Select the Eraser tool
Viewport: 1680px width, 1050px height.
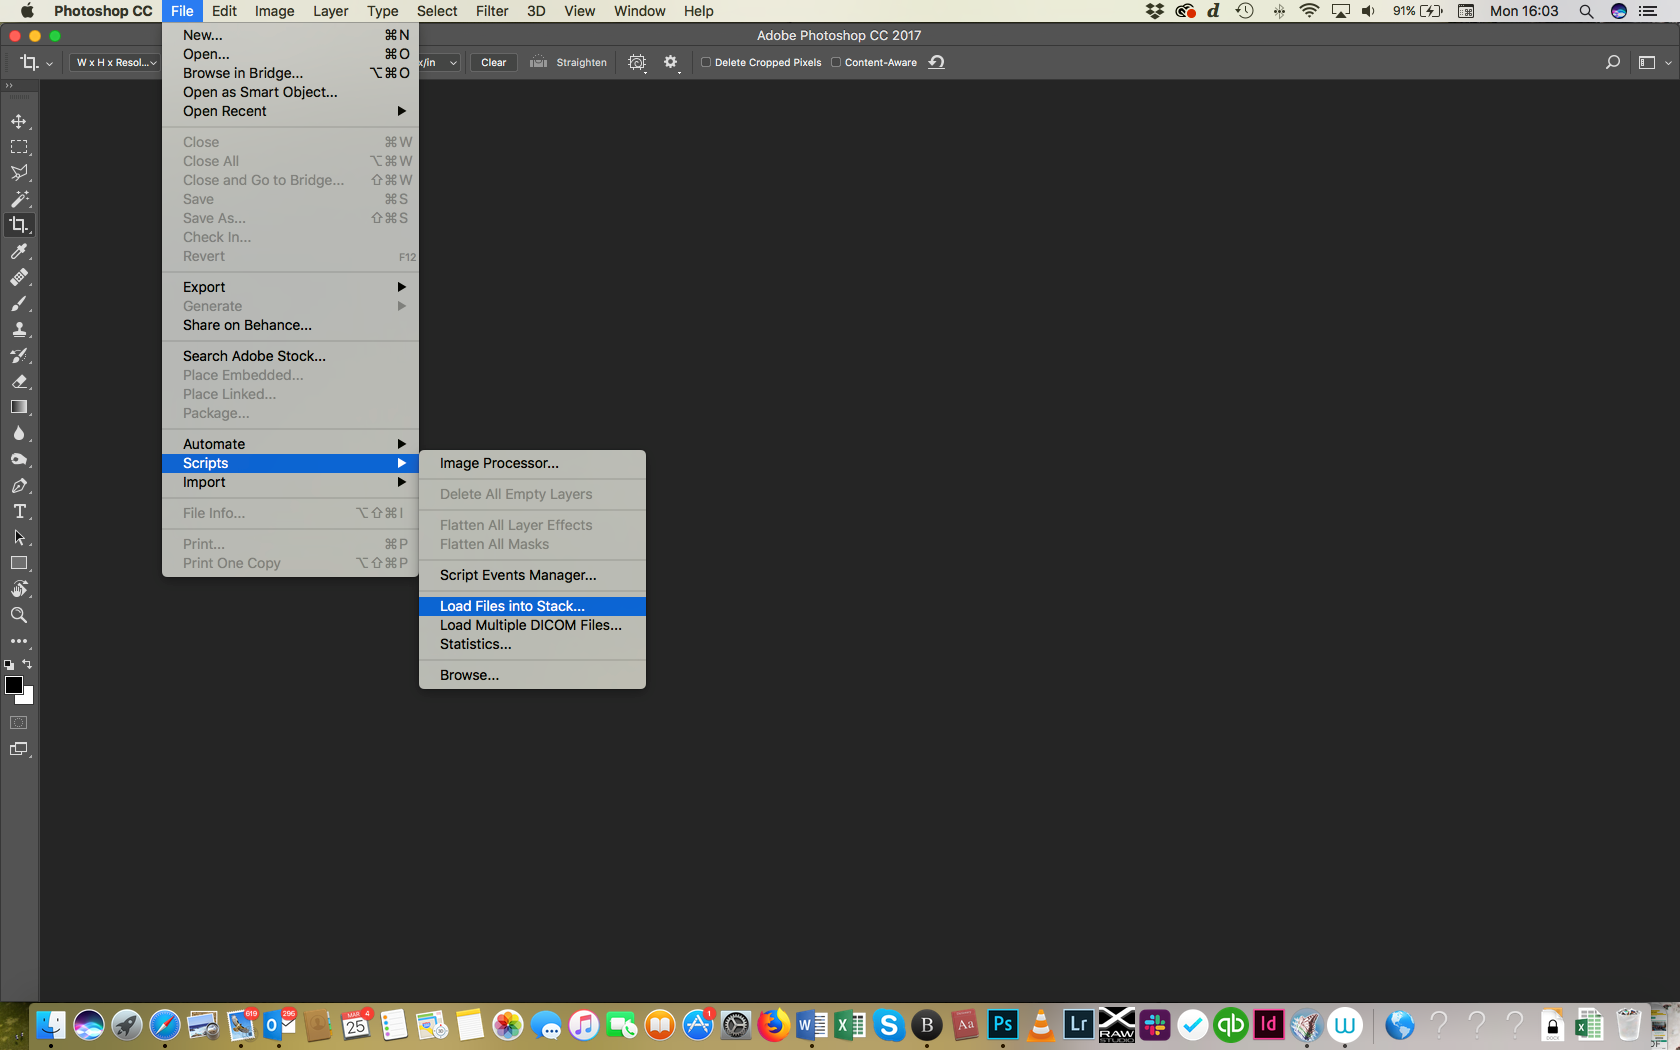tap(19, 381)
